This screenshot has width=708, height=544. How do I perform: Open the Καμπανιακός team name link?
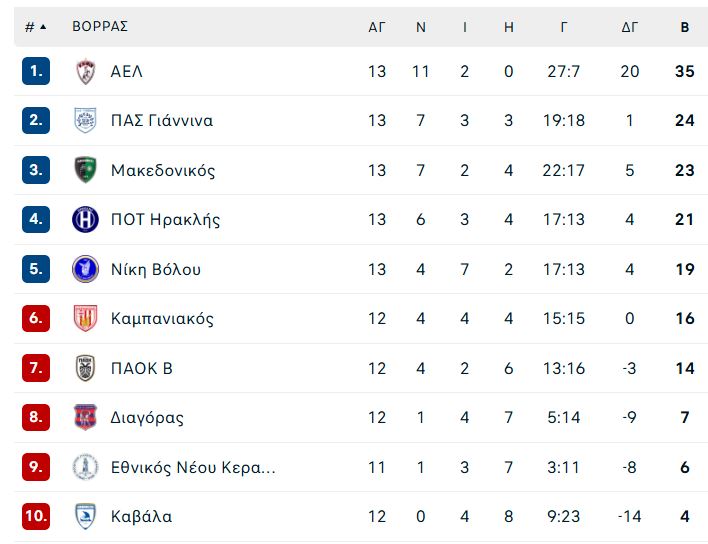coord(162,319)
